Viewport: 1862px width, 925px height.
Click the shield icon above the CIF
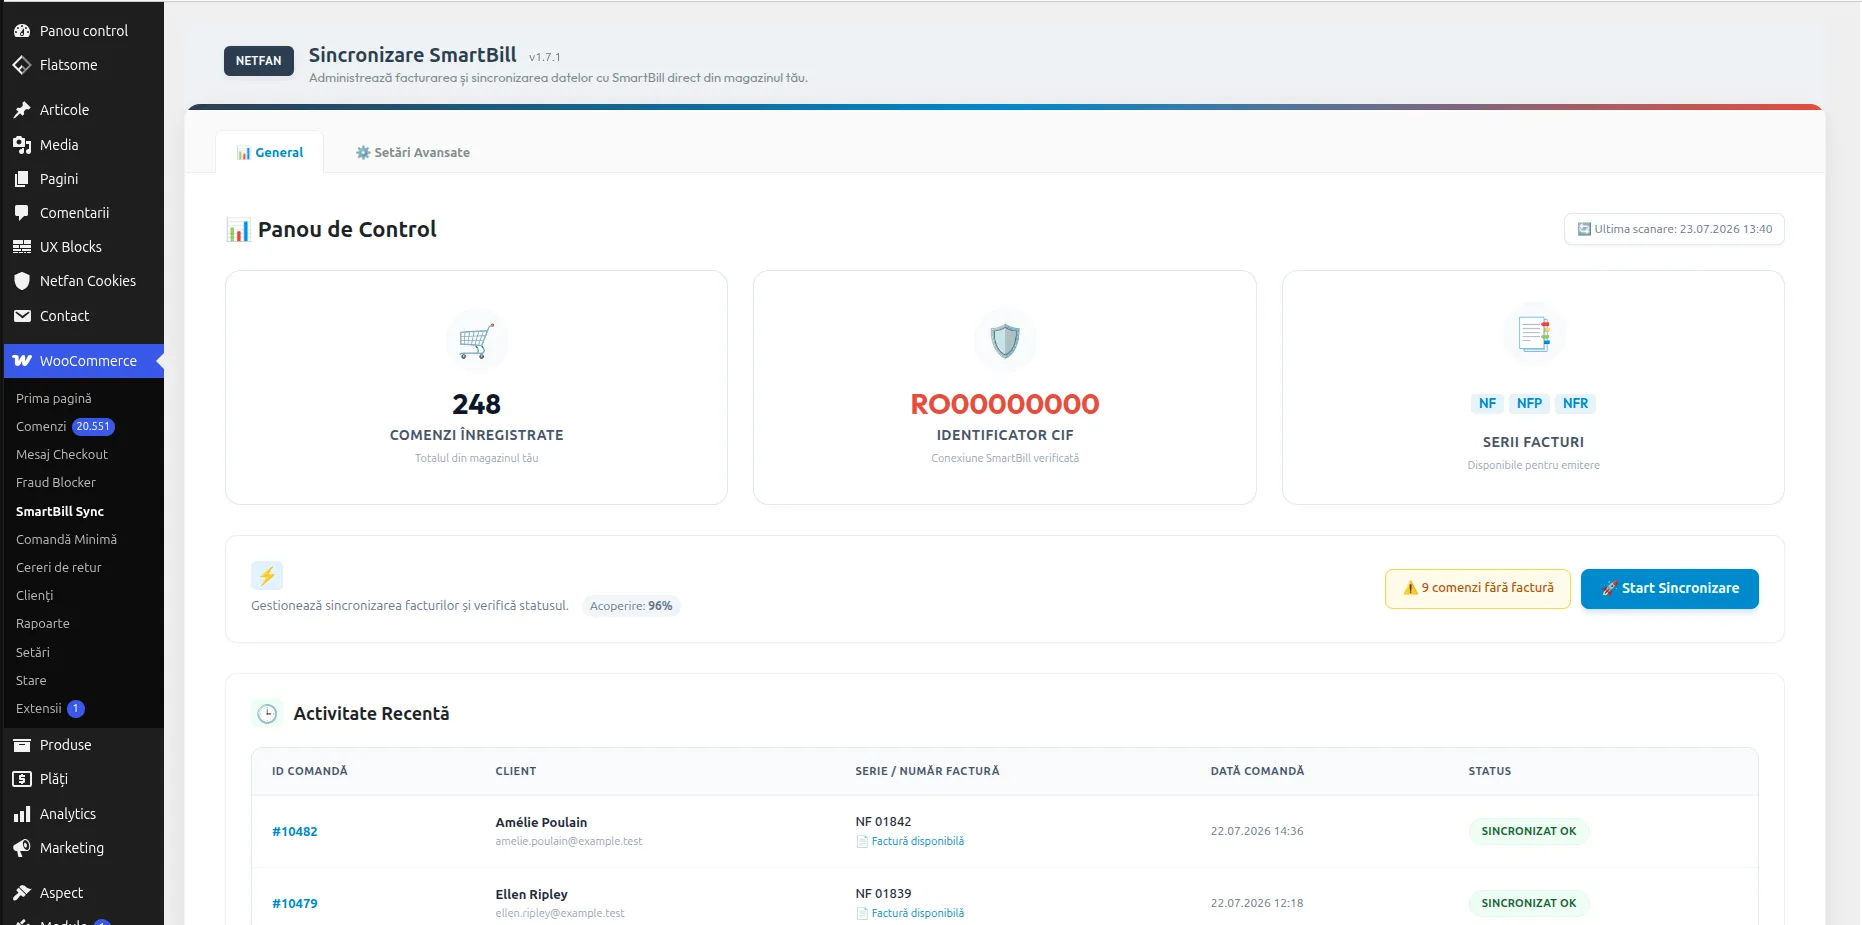tap(1005, 341)
